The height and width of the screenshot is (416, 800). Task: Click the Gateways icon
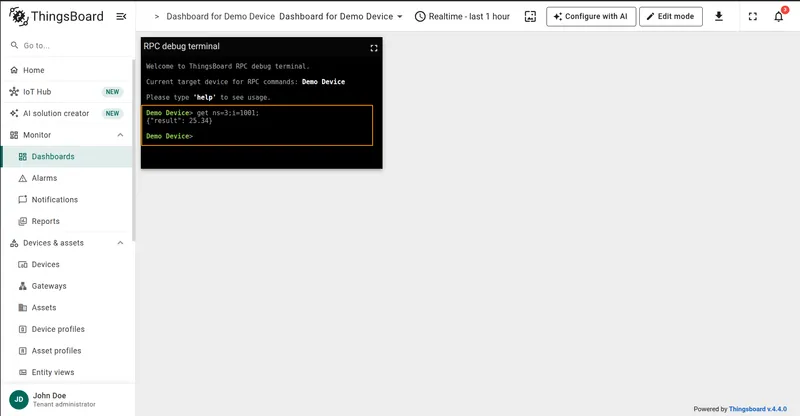22,286
